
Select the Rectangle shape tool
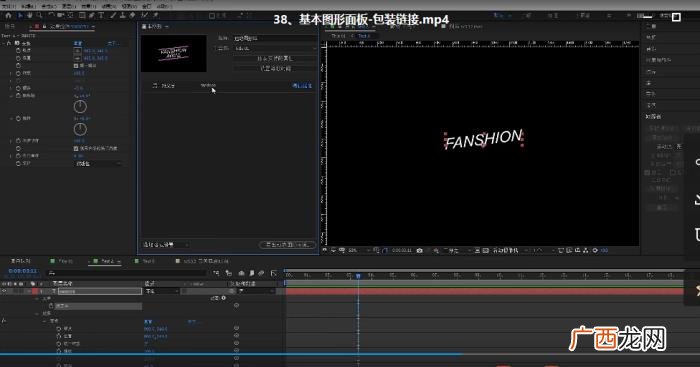82,16
